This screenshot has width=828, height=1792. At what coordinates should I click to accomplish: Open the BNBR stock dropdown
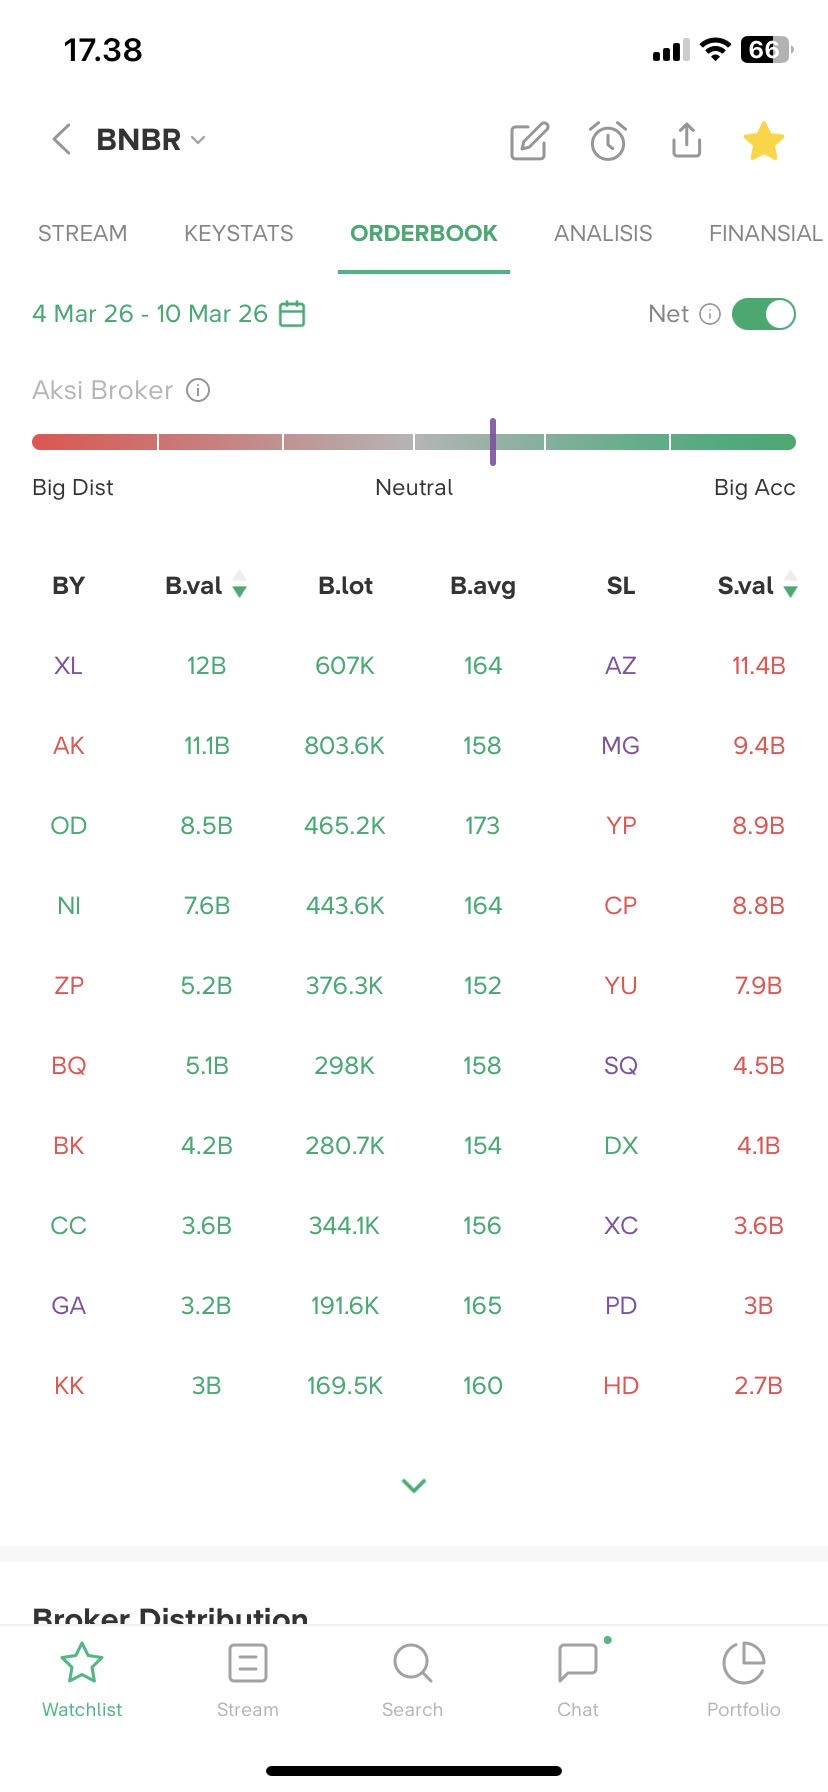coord(198,140)
